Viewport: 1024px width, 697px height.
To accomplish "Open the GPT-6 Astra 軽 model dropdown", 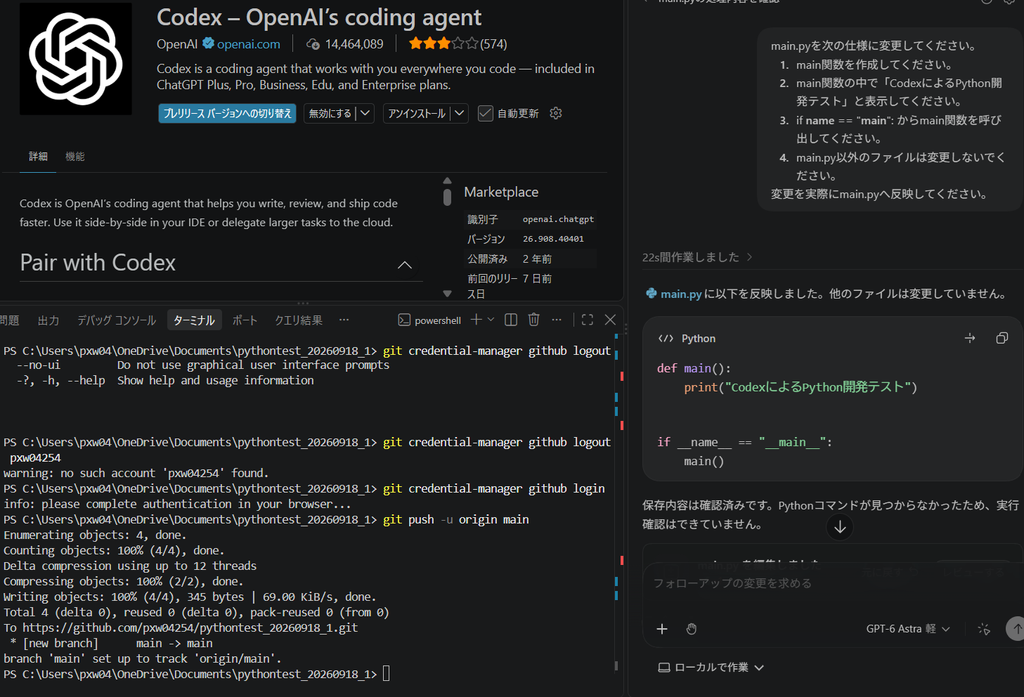I will pos(908,628).
